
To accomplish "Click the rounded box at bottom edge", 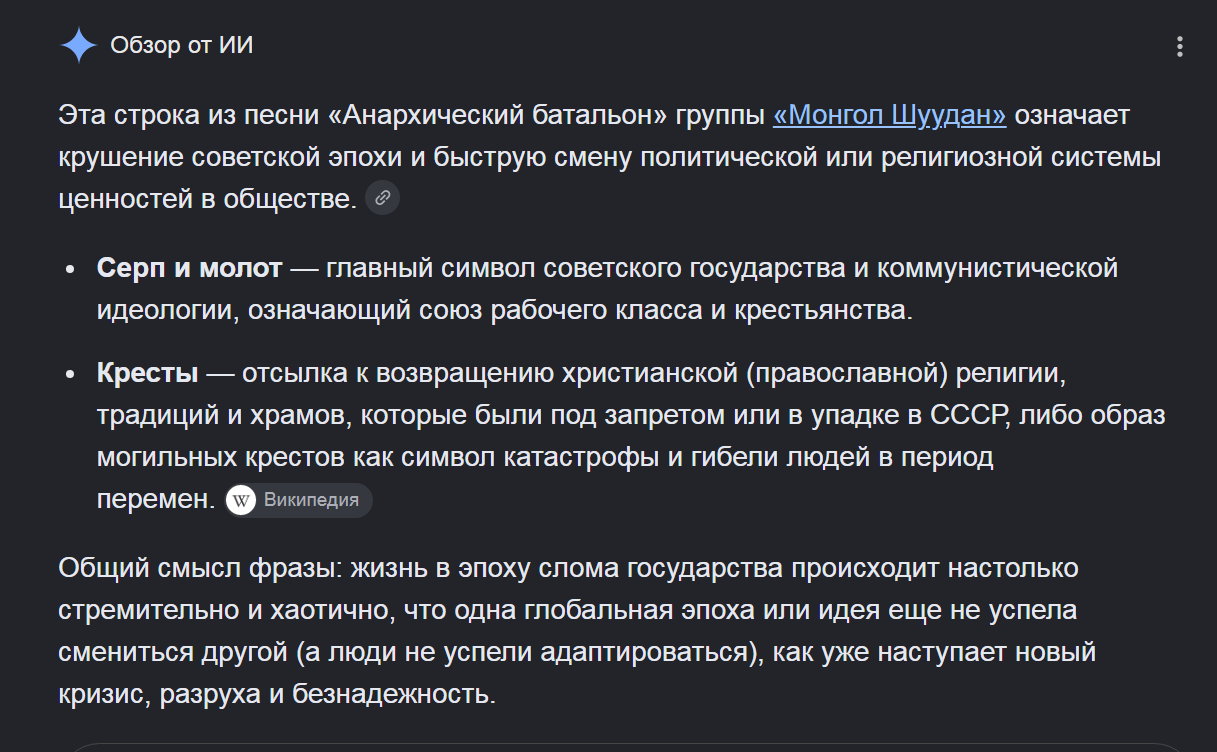I will (x=624, y=747).
